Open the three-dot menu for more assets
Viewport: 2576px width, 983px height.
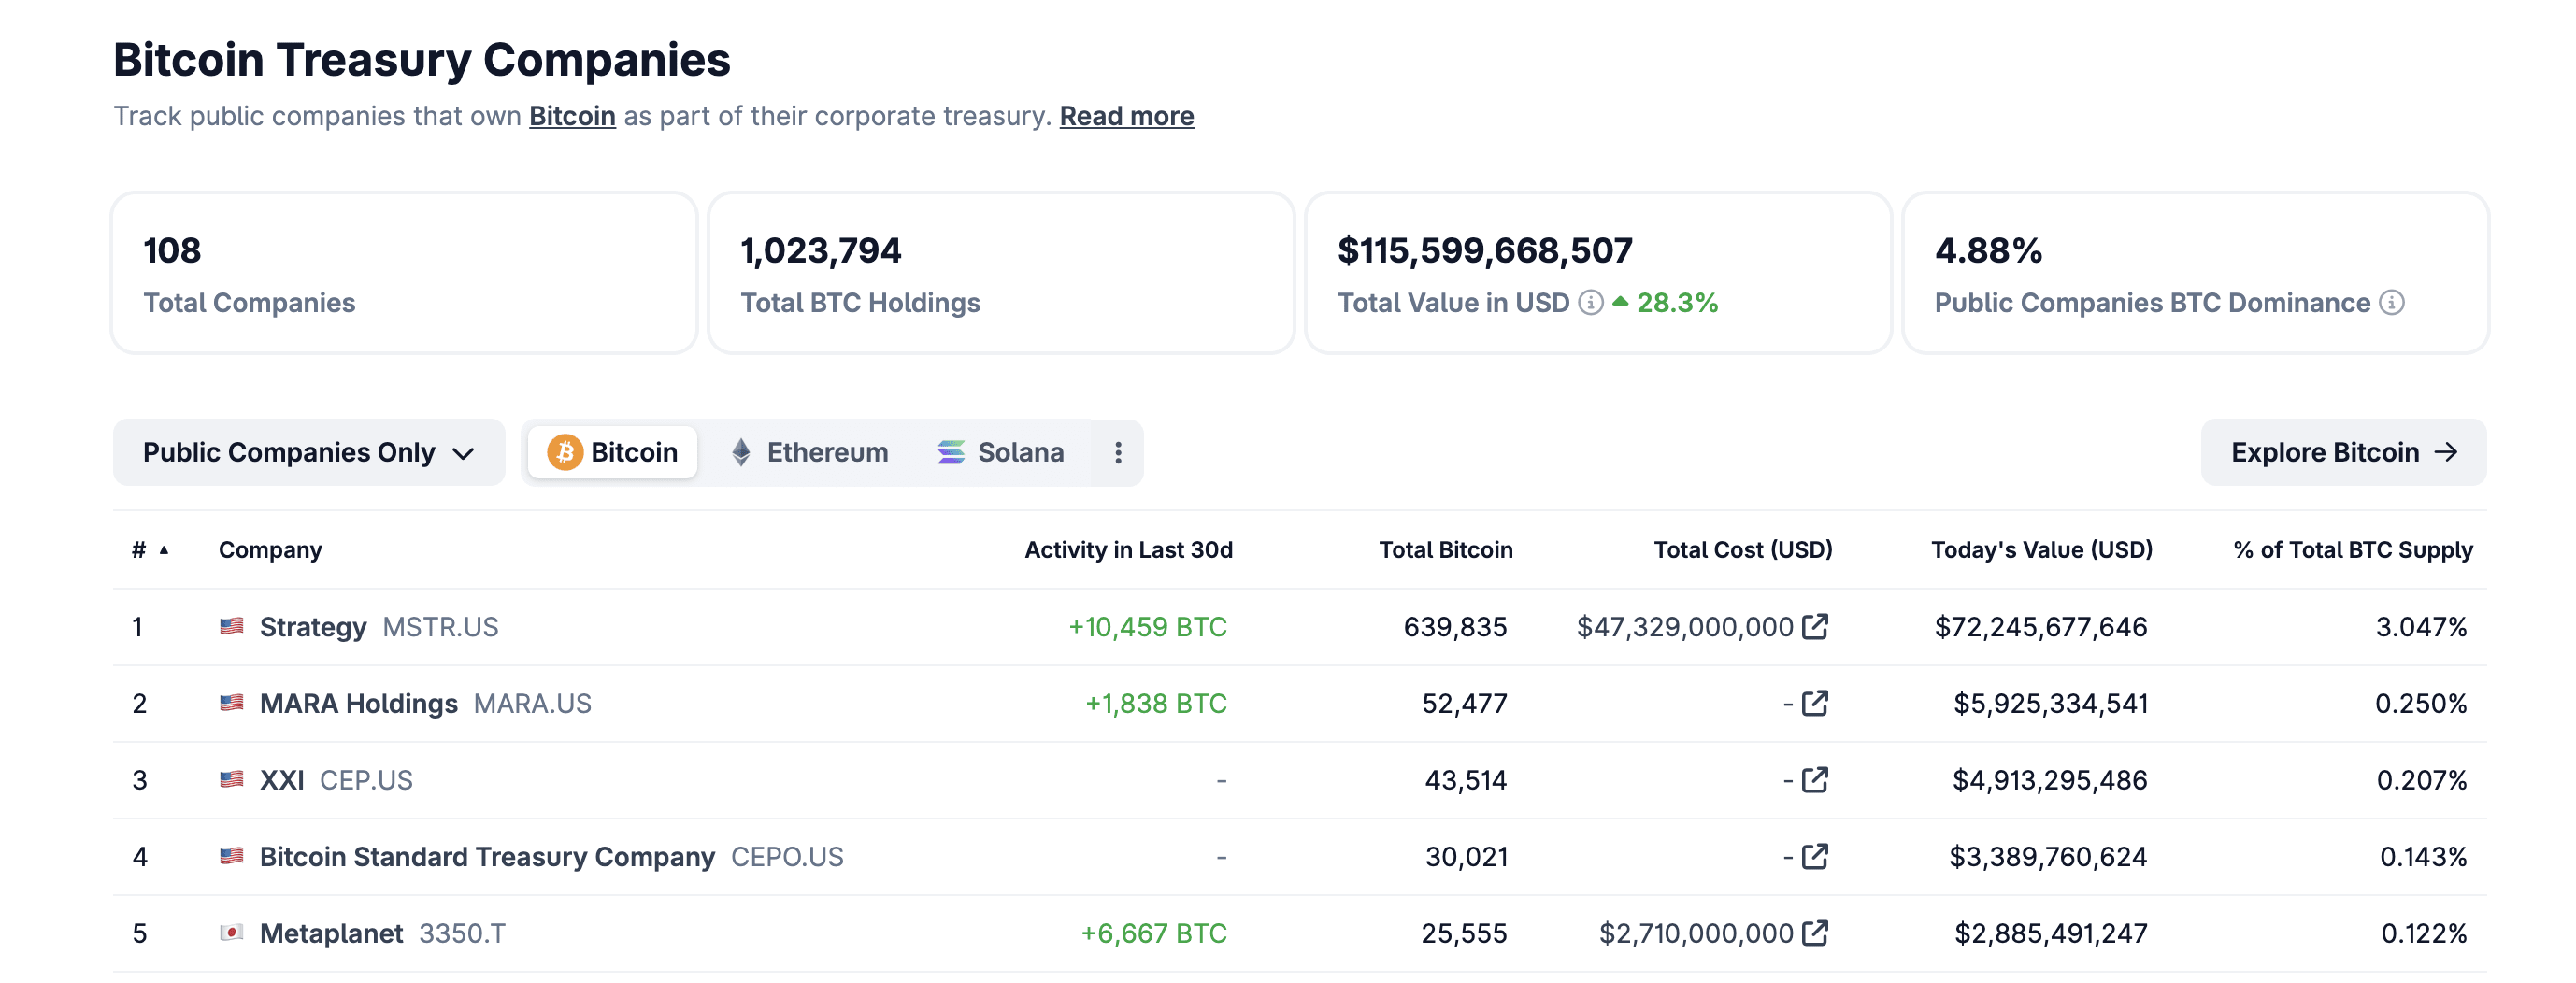(1117, 452)
